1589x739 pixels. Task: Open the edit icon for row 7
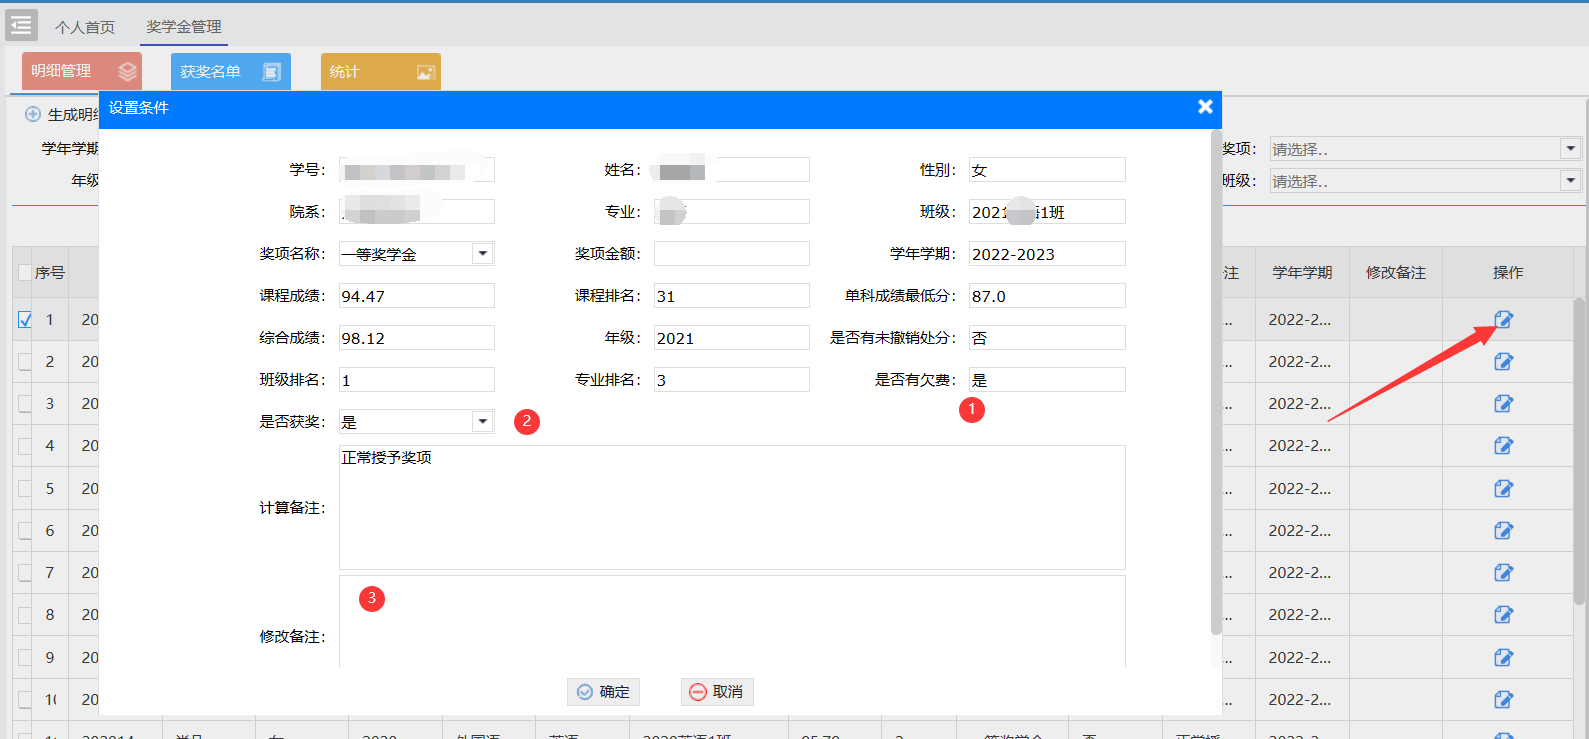1503,573
